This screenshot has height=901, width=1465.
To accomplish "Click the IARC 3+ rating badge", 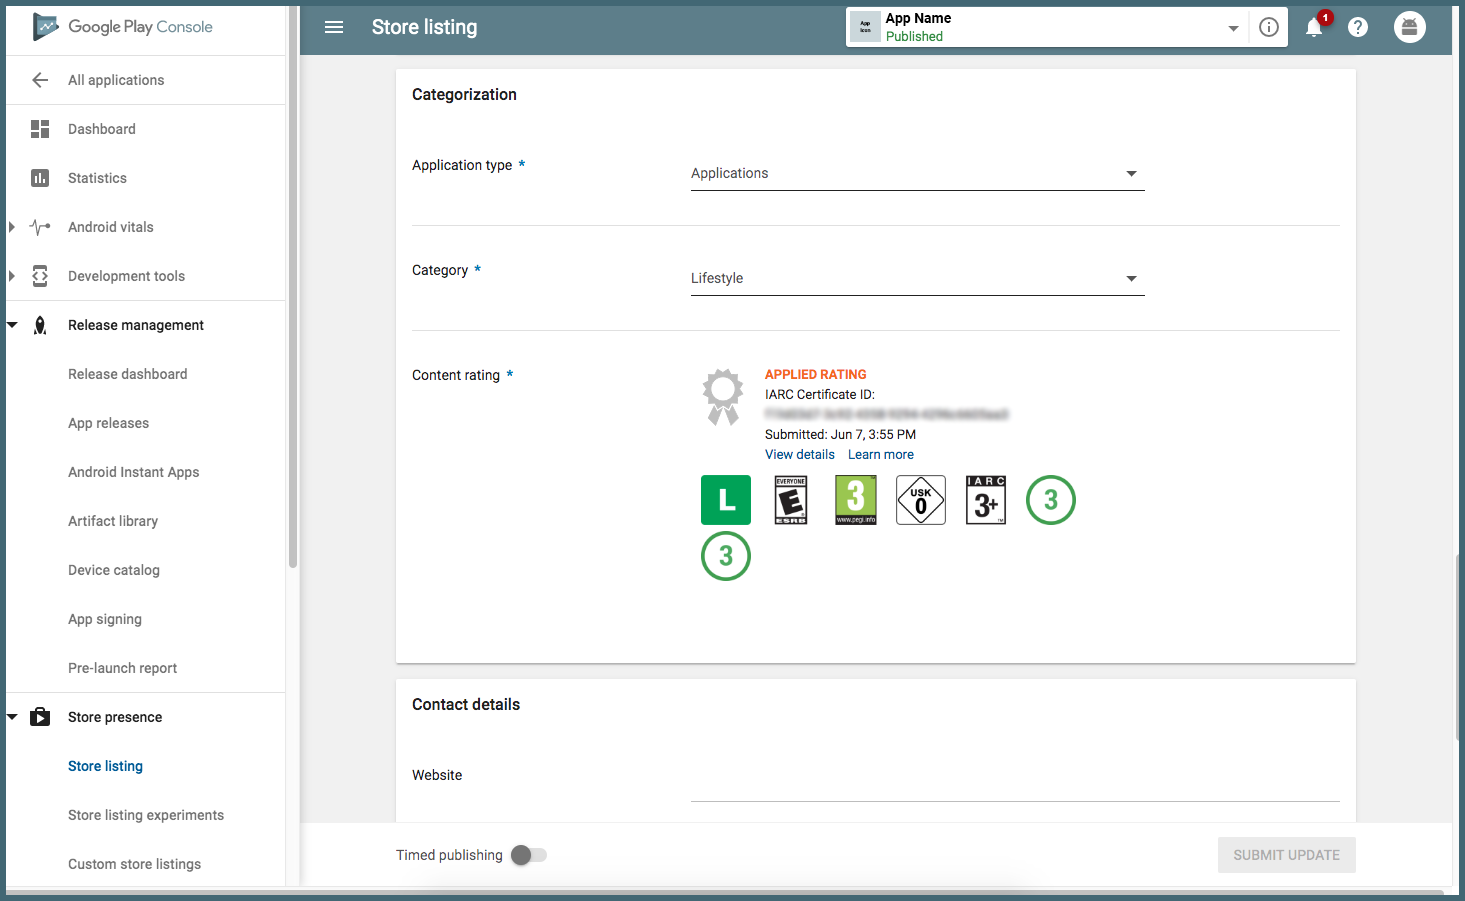I will point(986,500).
